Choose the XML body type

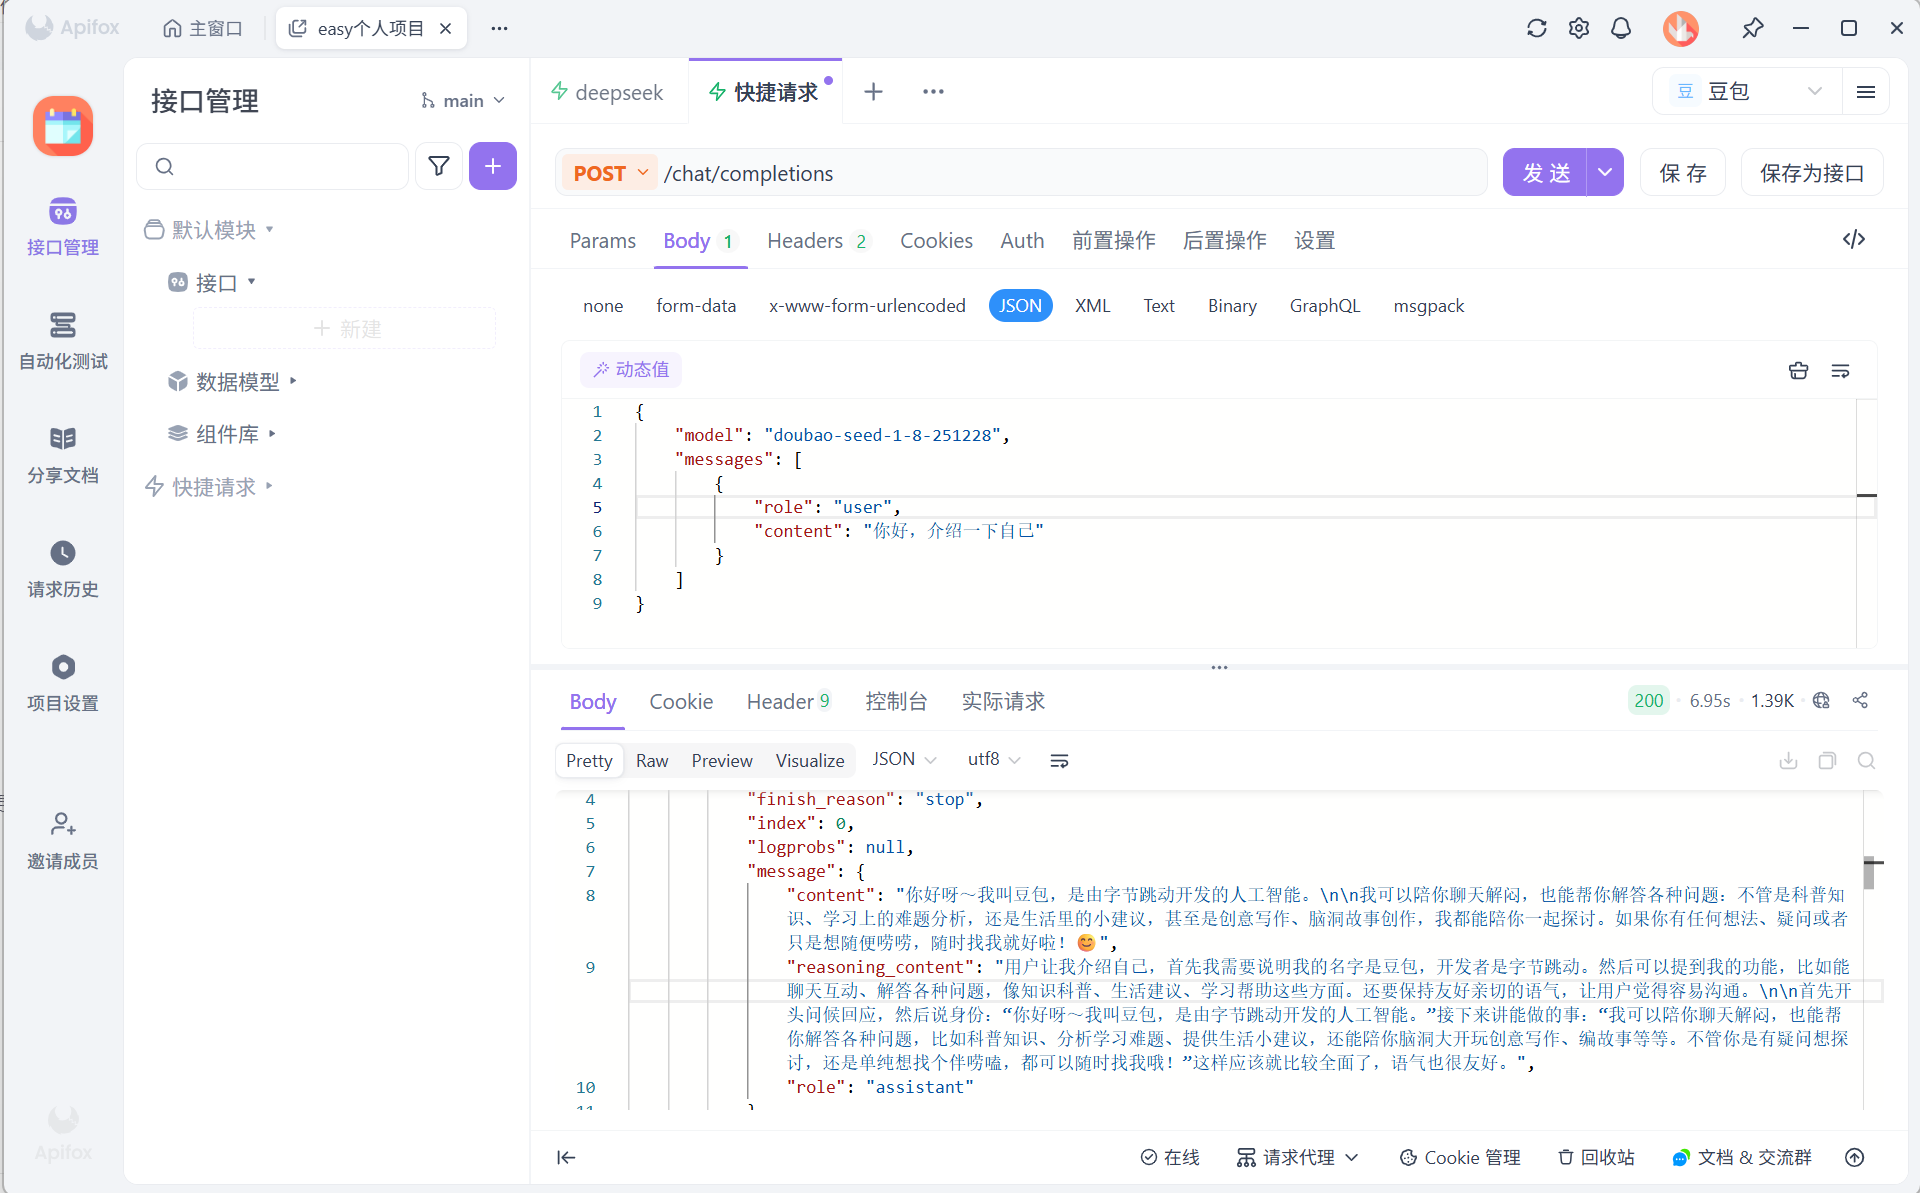coord(1092,306)
